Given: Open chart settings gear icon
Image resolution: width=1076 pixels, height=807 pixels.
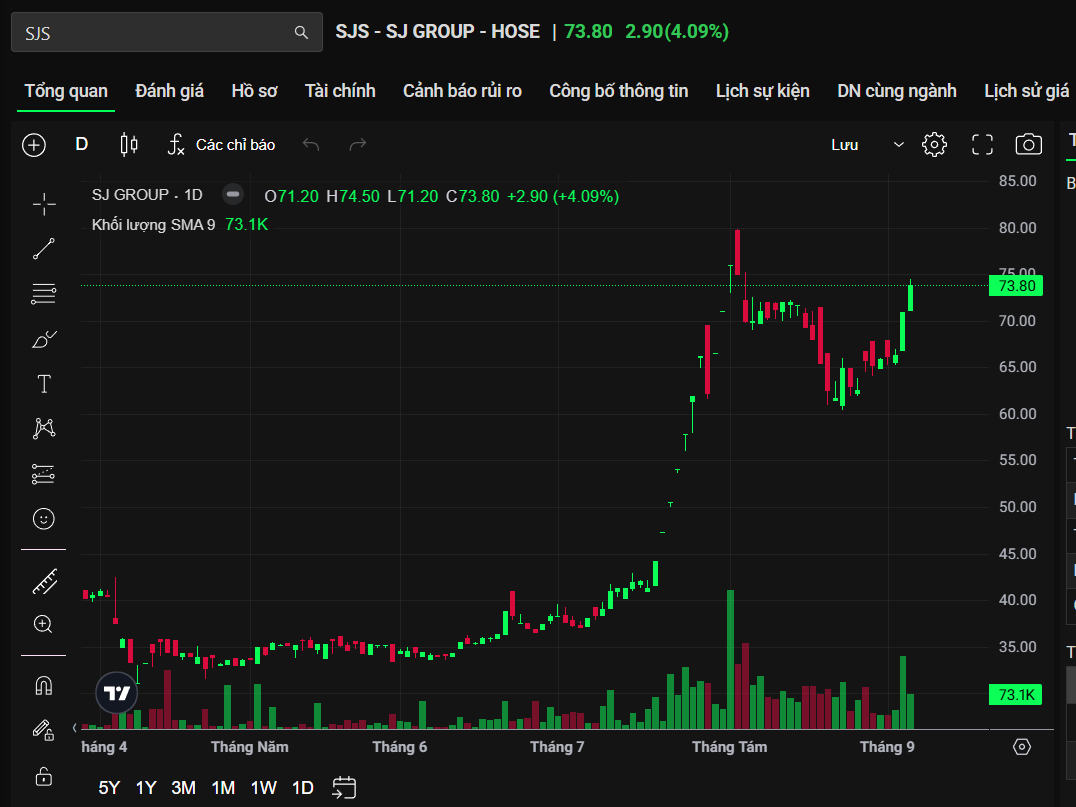Looking at the screenshot, I should pos(934,145).
